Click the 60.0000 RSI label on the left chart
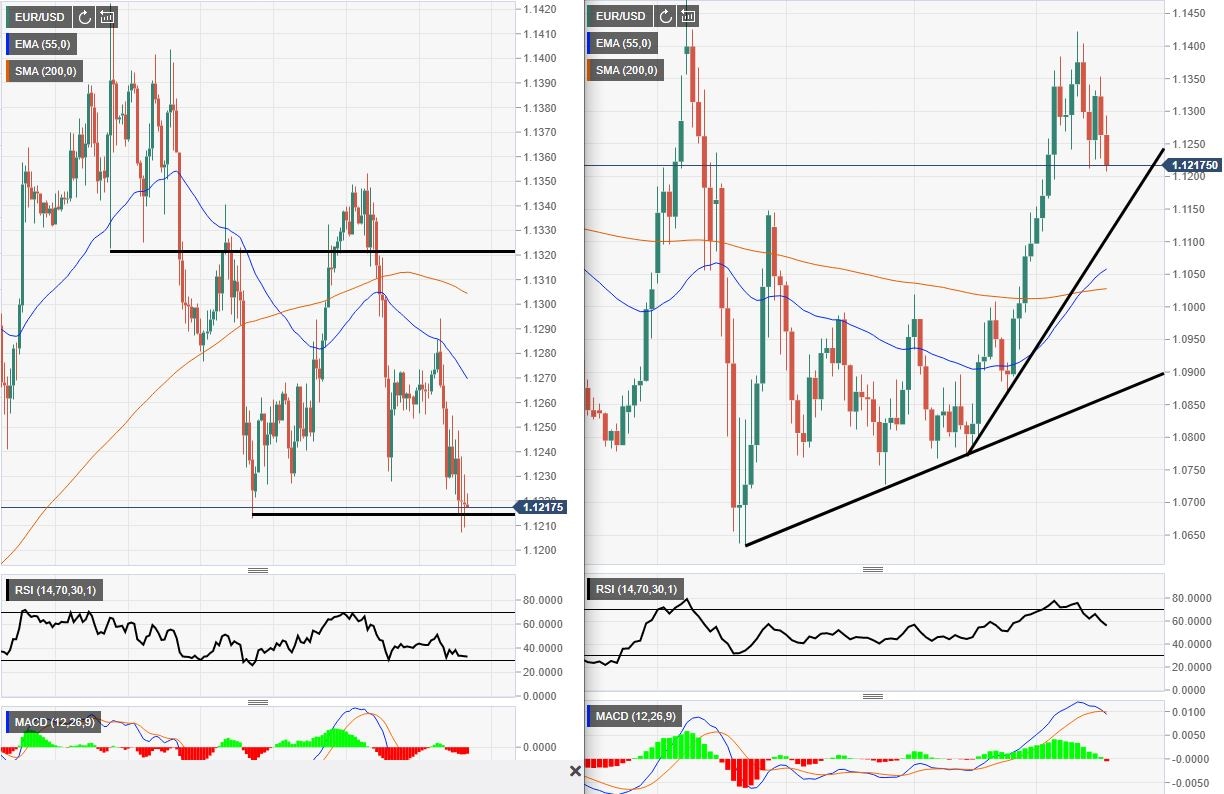 pos(544,624)
